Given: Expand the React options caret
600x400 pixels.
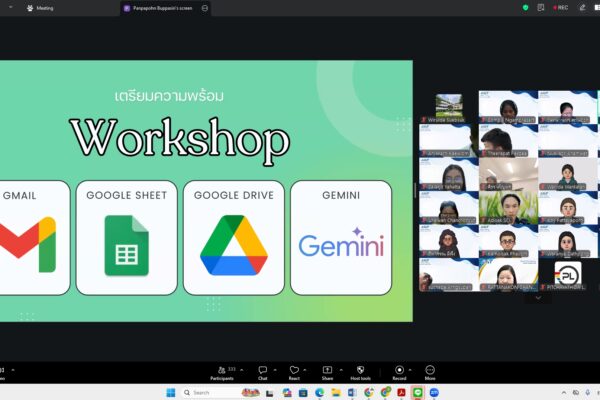Looking at the screenshot, I should pos(305,370).
